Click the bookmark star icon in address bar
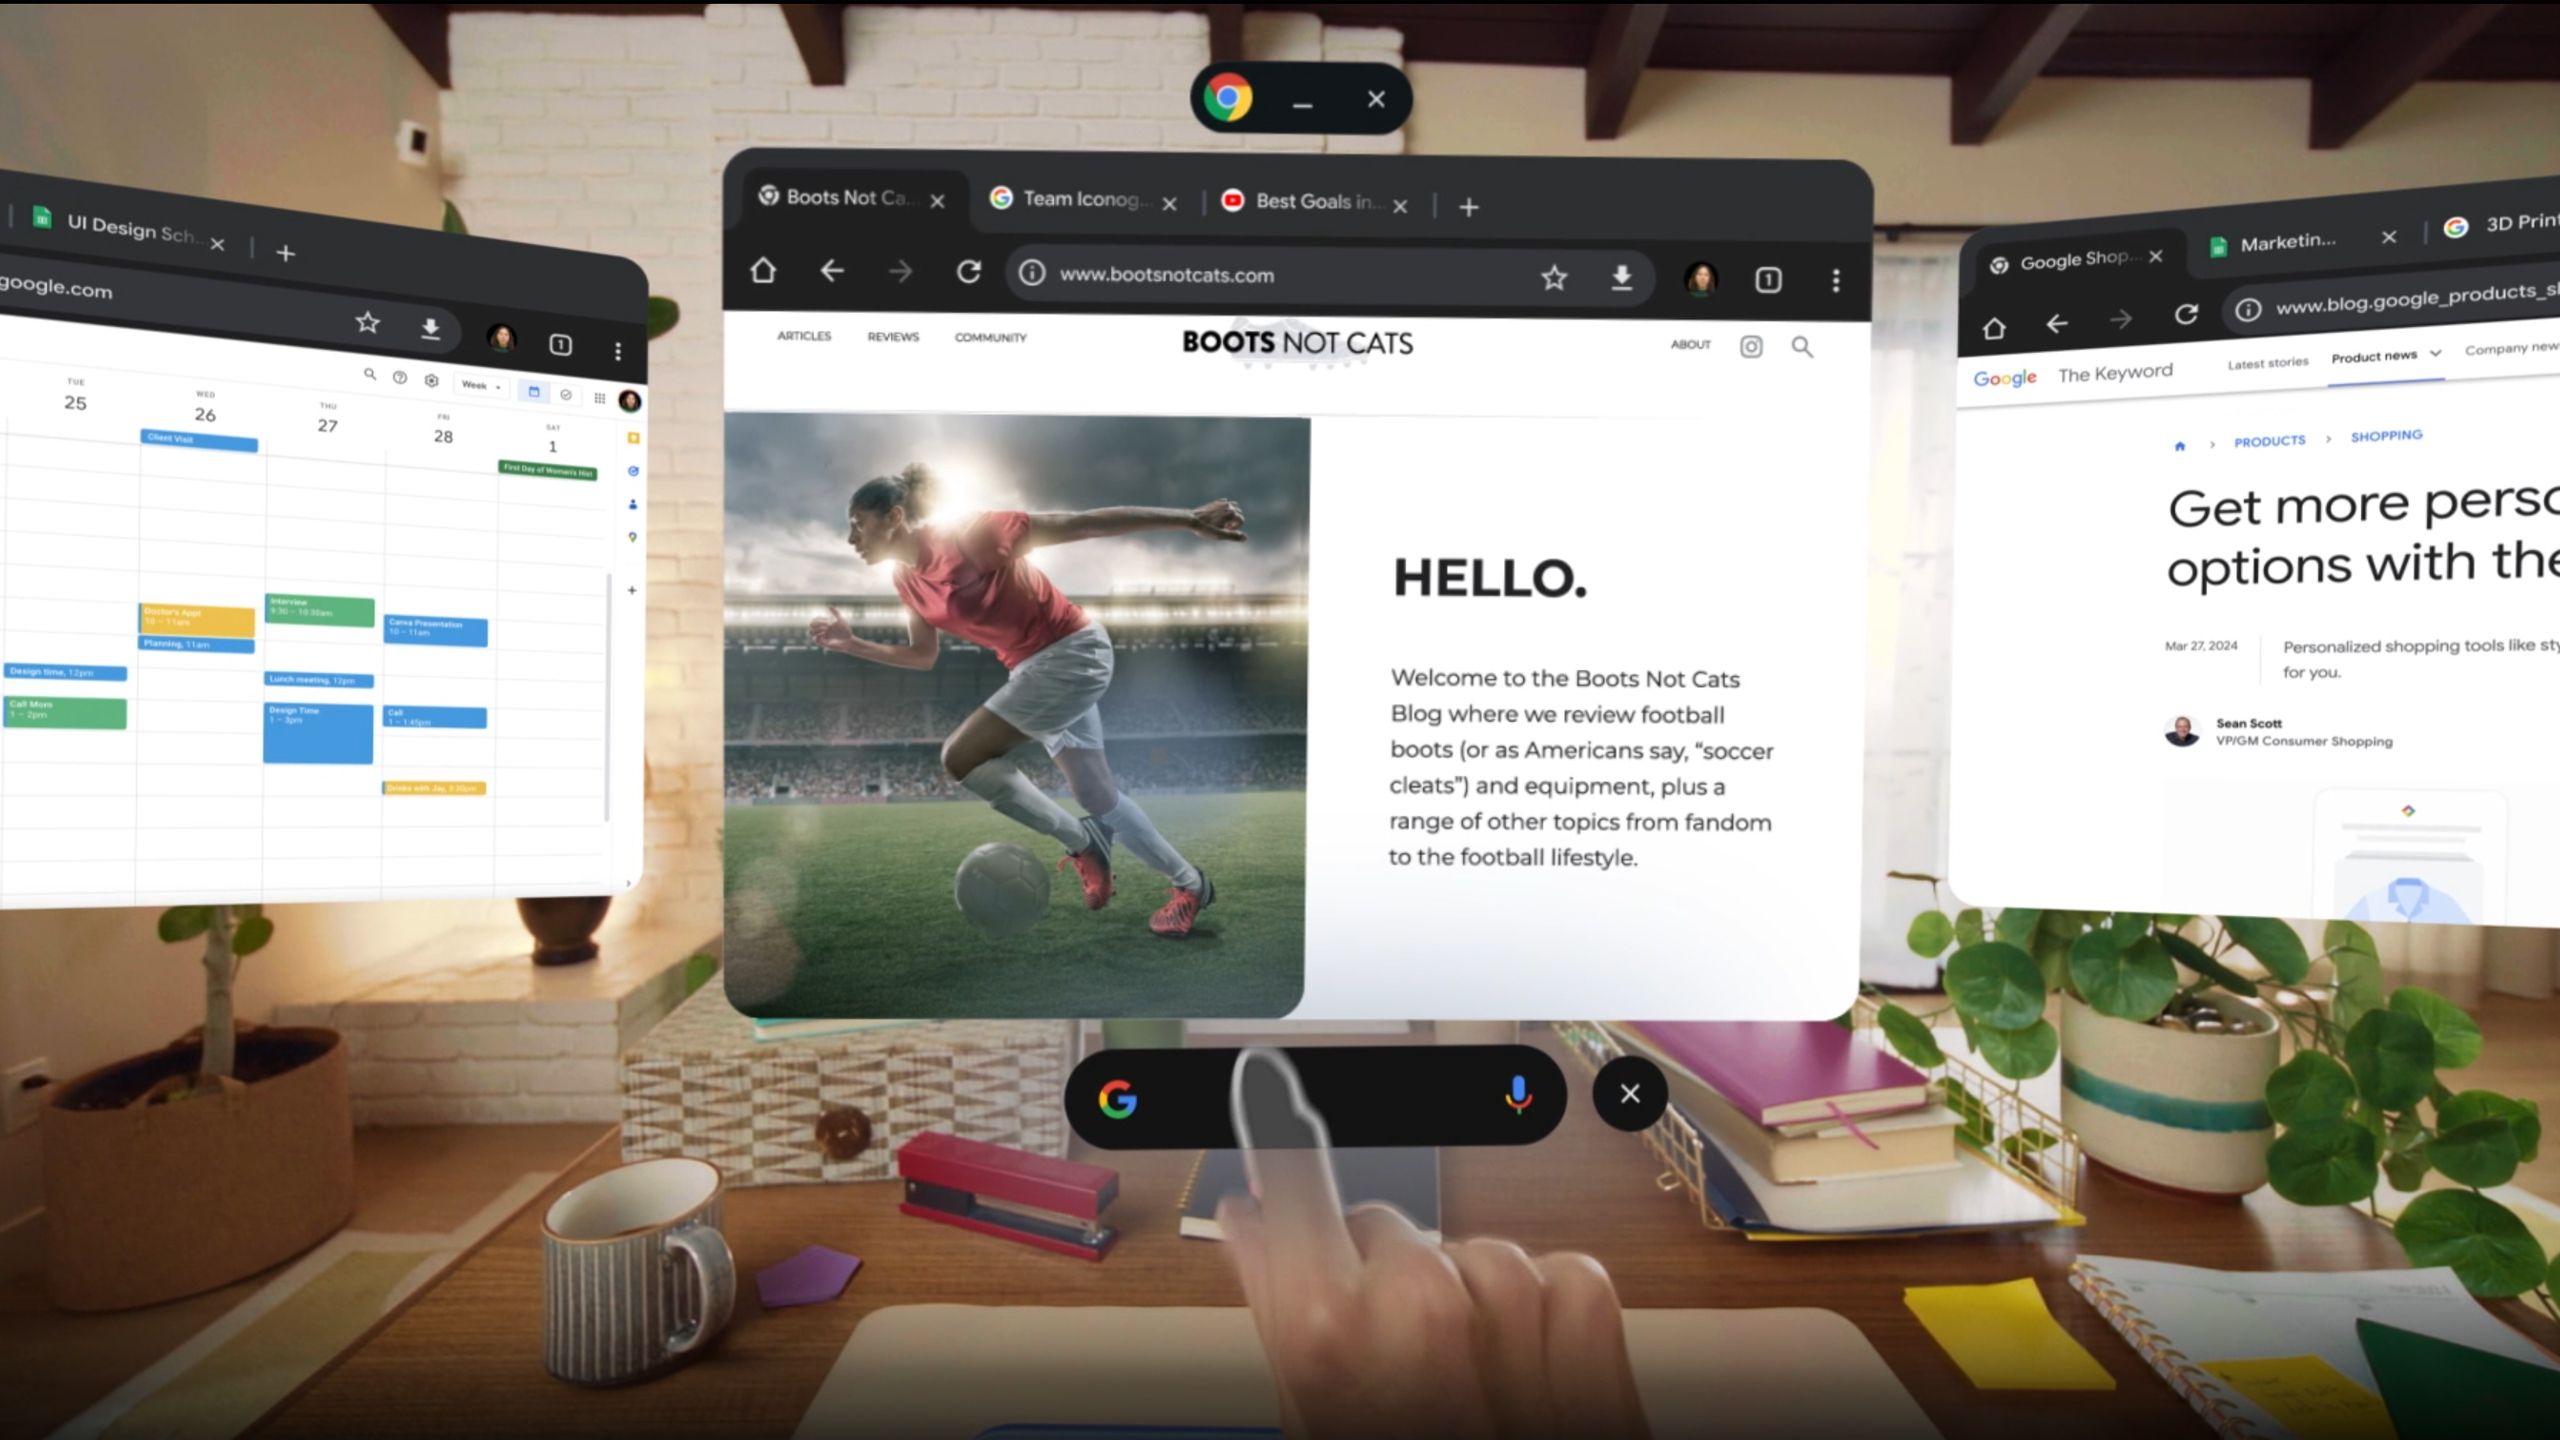 (x=1553, y=276)
